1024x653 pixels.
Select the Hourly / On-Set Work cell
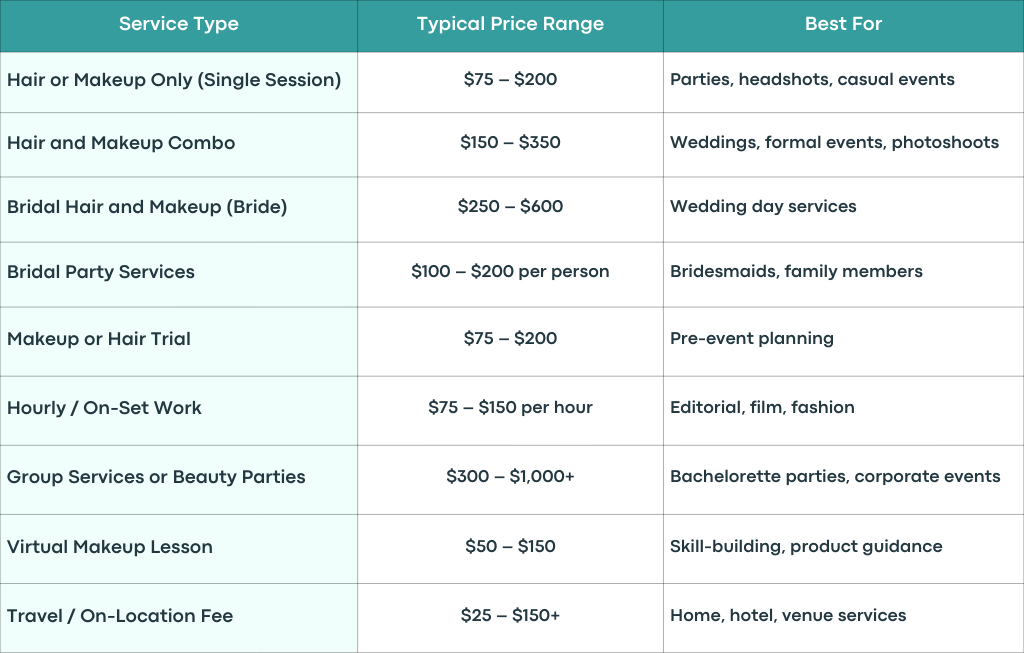[178, 409]
